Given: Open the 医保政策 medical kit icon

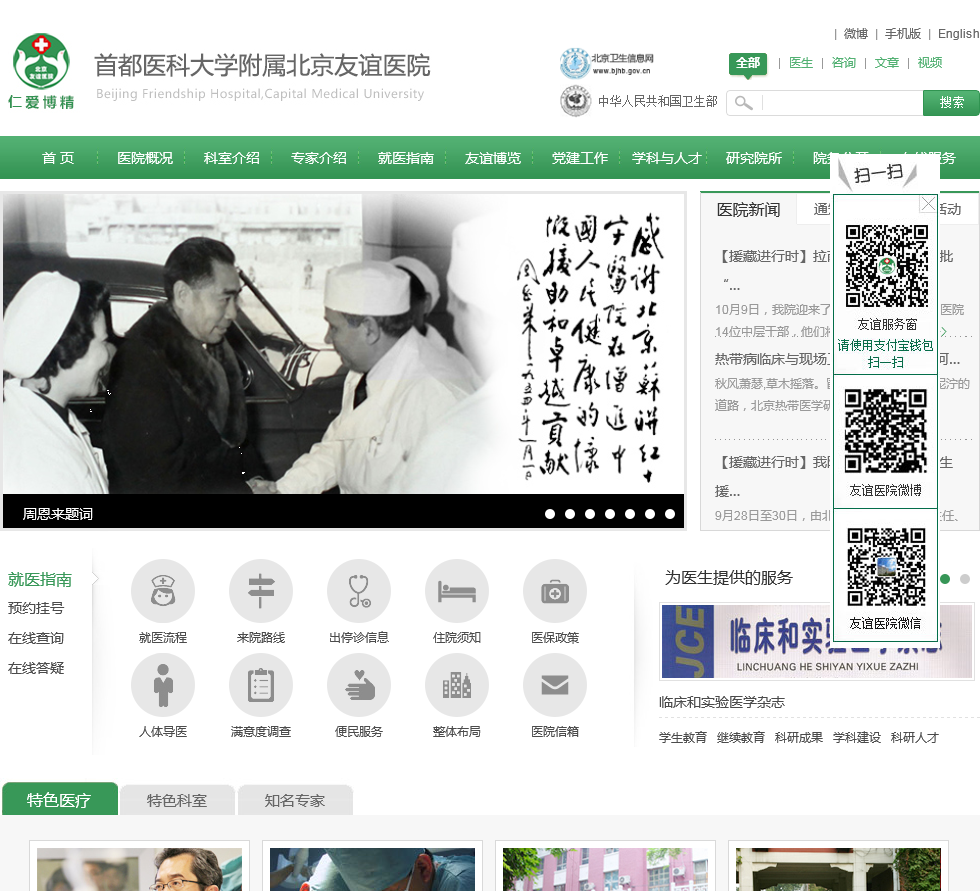Looking at the screenshot, I should point(555,590).
